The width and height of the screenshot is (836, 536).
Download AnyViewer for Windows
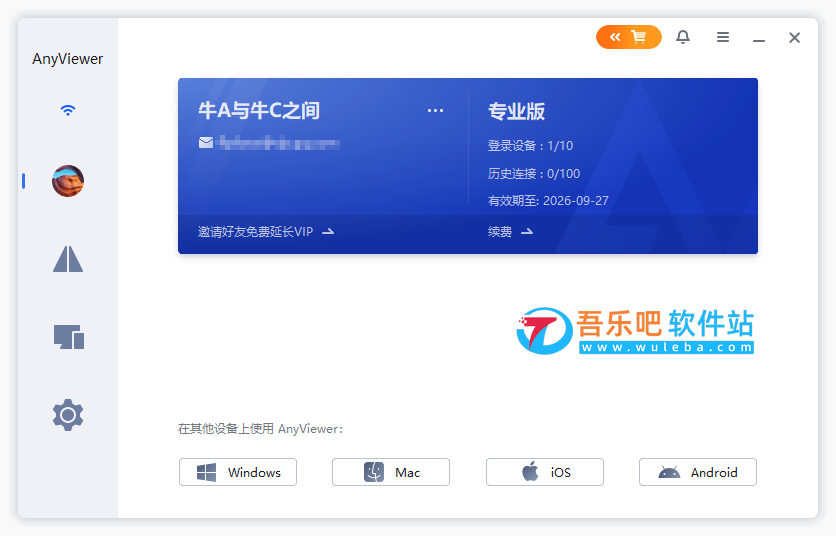(x=238, y=472)
